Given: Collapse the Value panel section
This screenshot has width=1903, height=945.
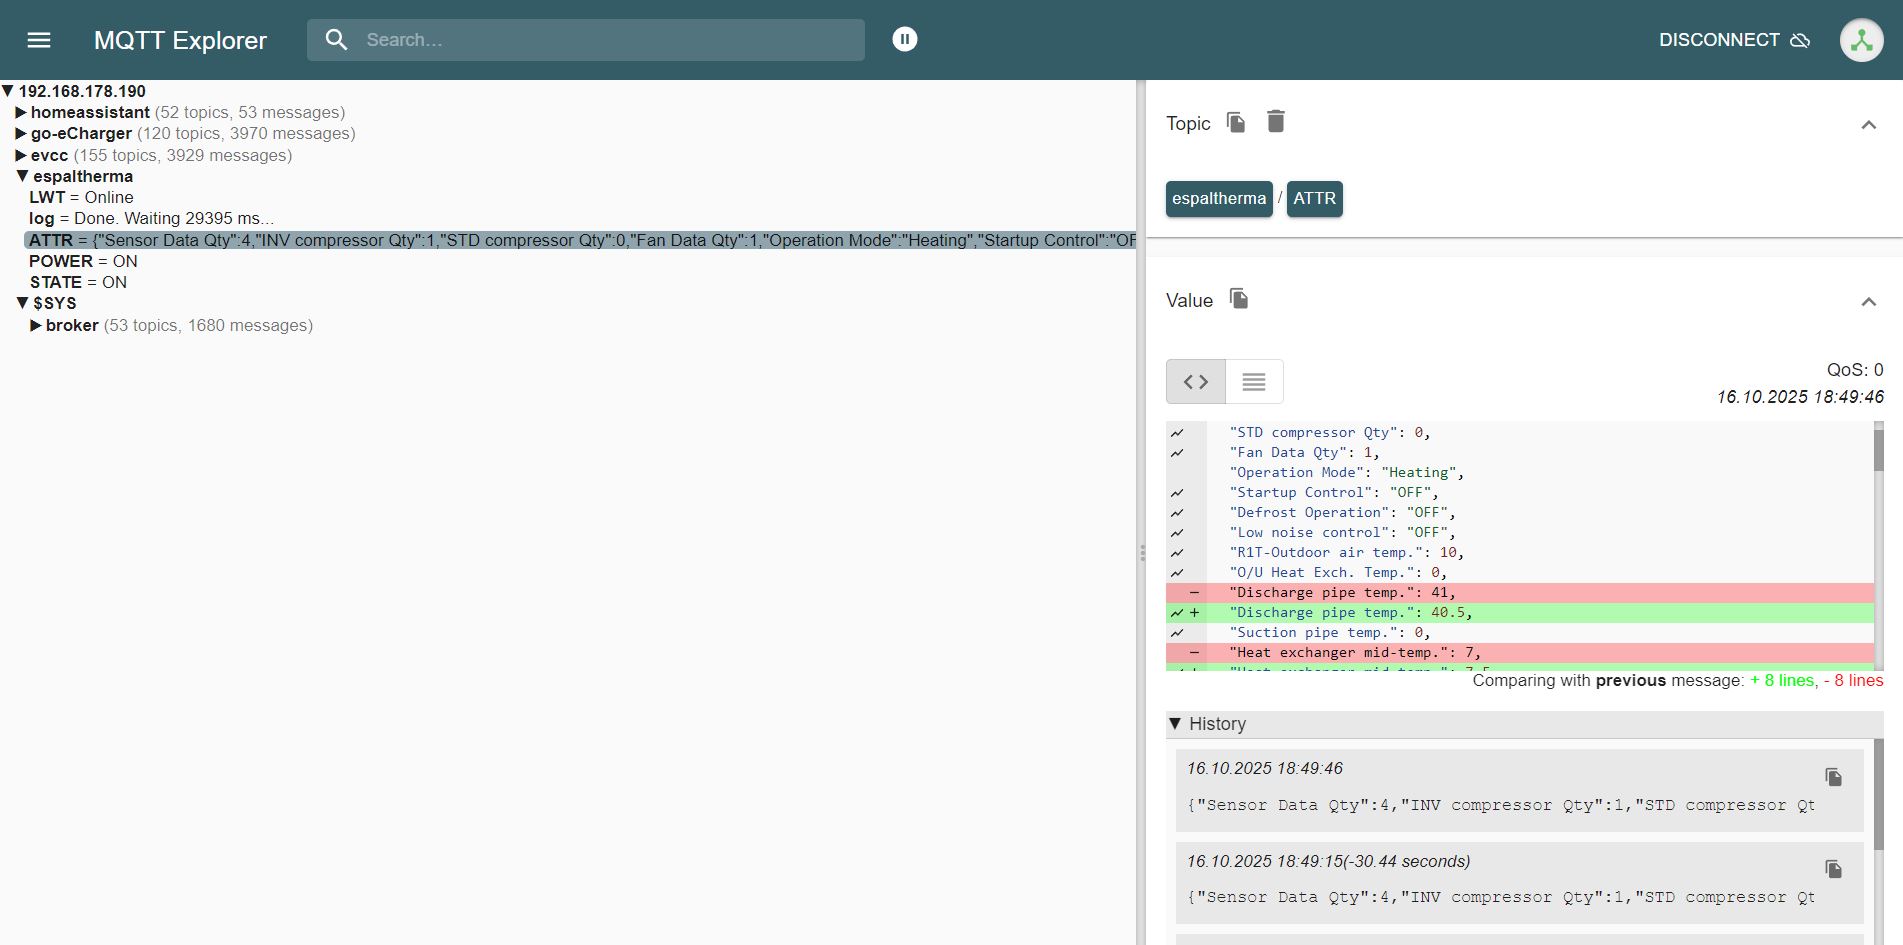Looking at the screenshot, I should (1867, 302).
